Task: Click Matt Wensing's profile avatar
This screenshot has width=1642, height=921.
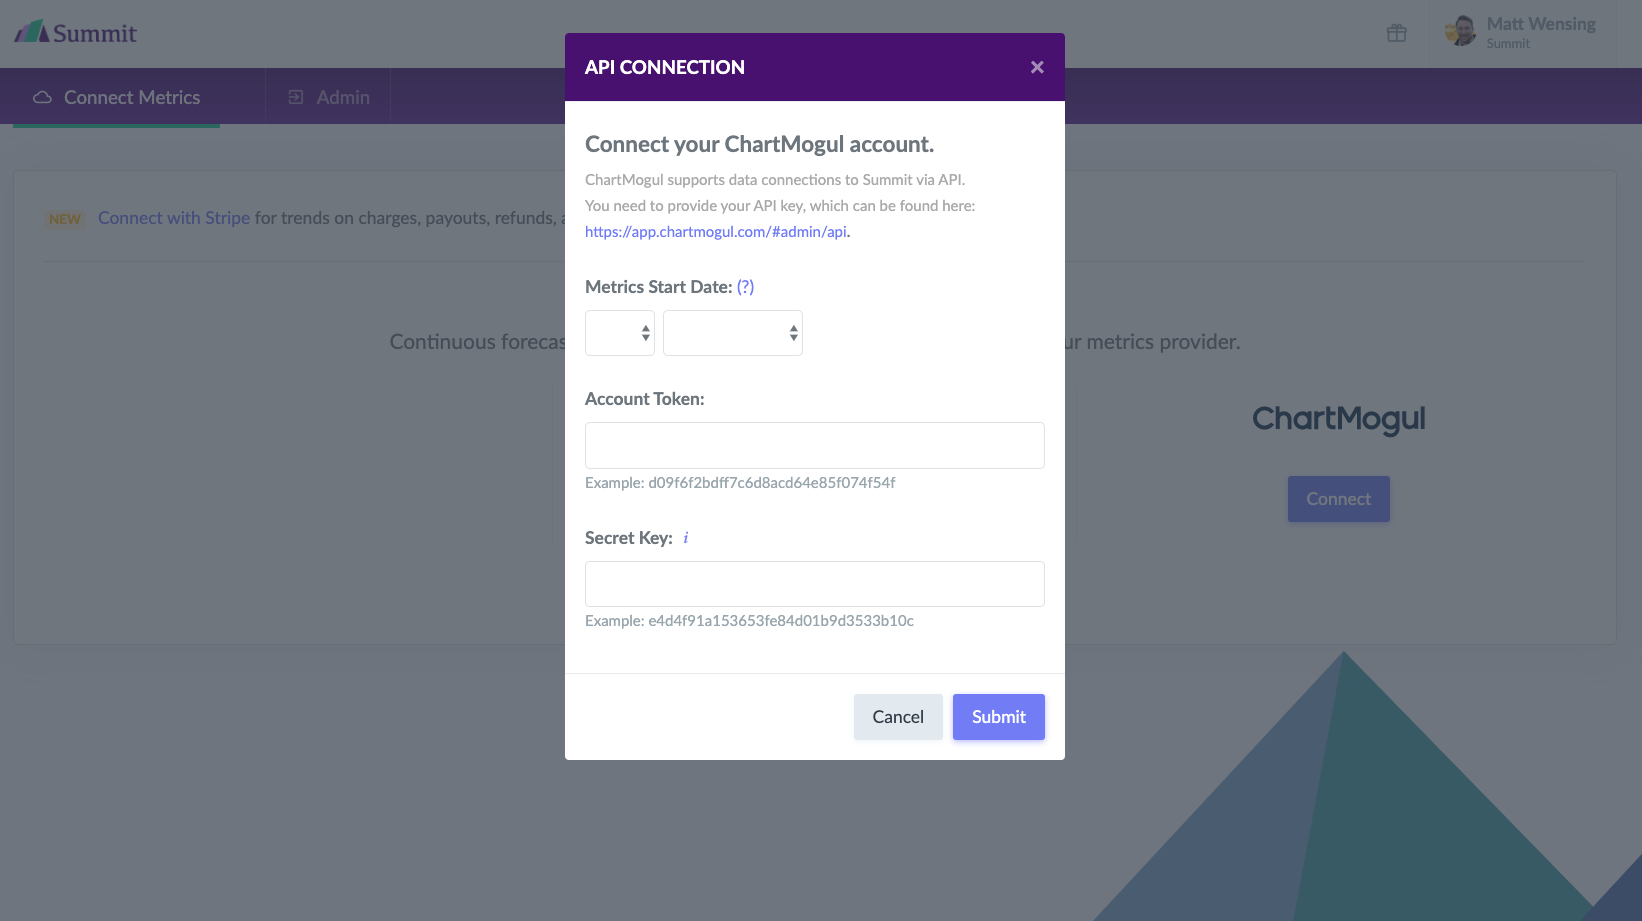Action: pyautogui.click(x=1461, y=31)
